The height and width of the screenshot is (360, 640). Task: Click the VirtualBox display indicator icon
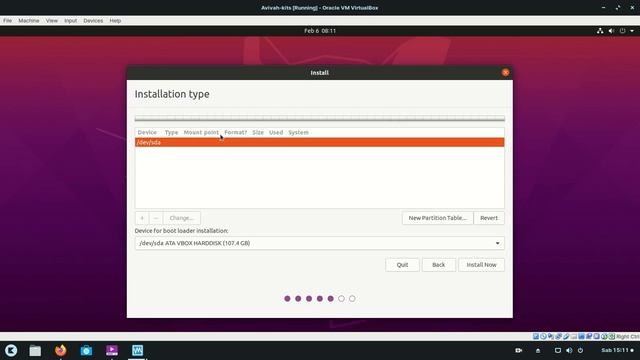click(x=582, y=336)
